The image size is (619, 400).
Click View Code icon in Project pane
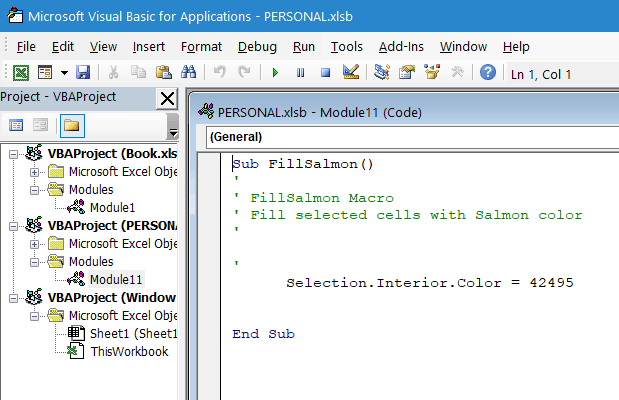(x=16, y=126)
